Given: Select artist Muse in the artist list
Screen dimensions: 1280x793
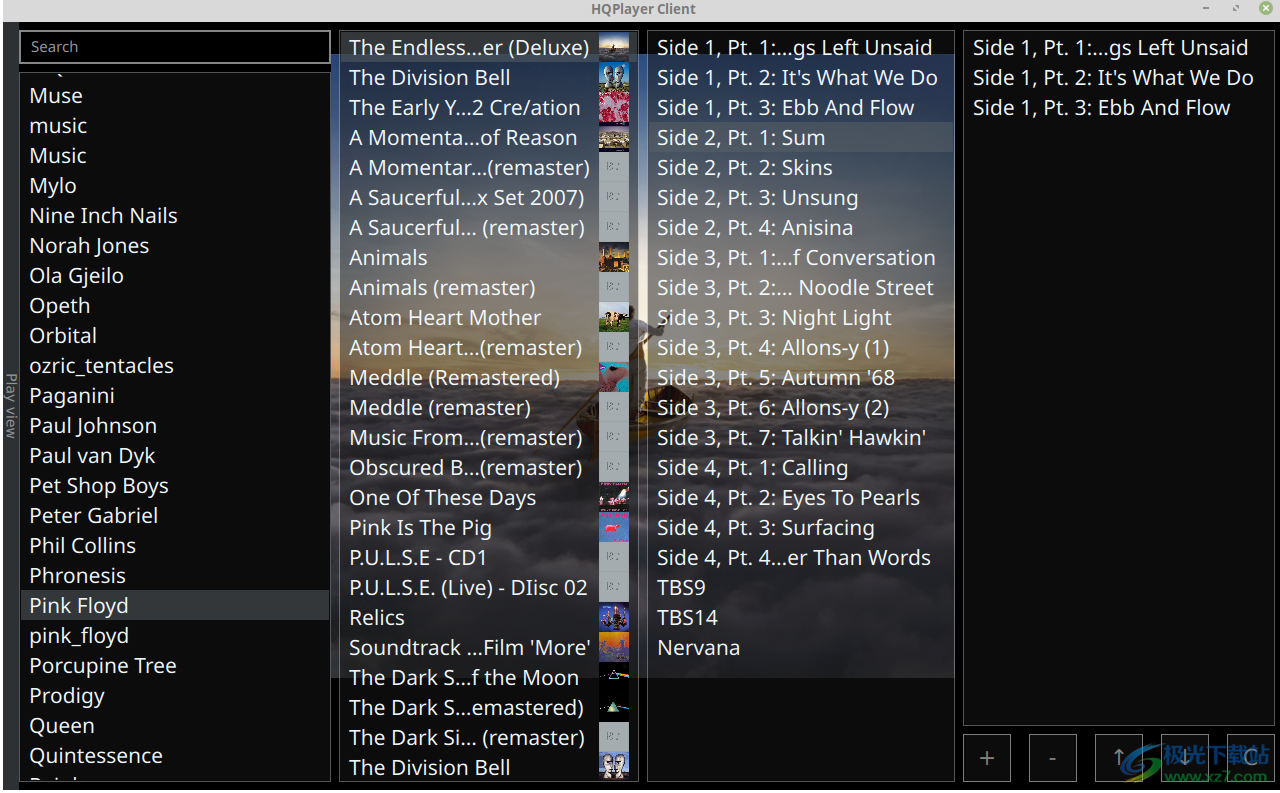Looking at the screenshot, I should [175, 96].
